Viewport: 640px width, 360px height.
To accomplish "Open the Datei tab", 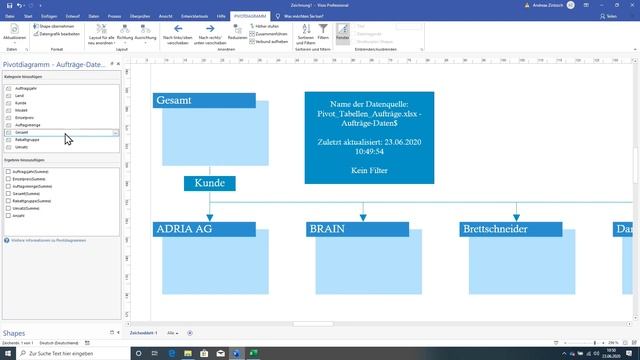I will coord(10,16).
